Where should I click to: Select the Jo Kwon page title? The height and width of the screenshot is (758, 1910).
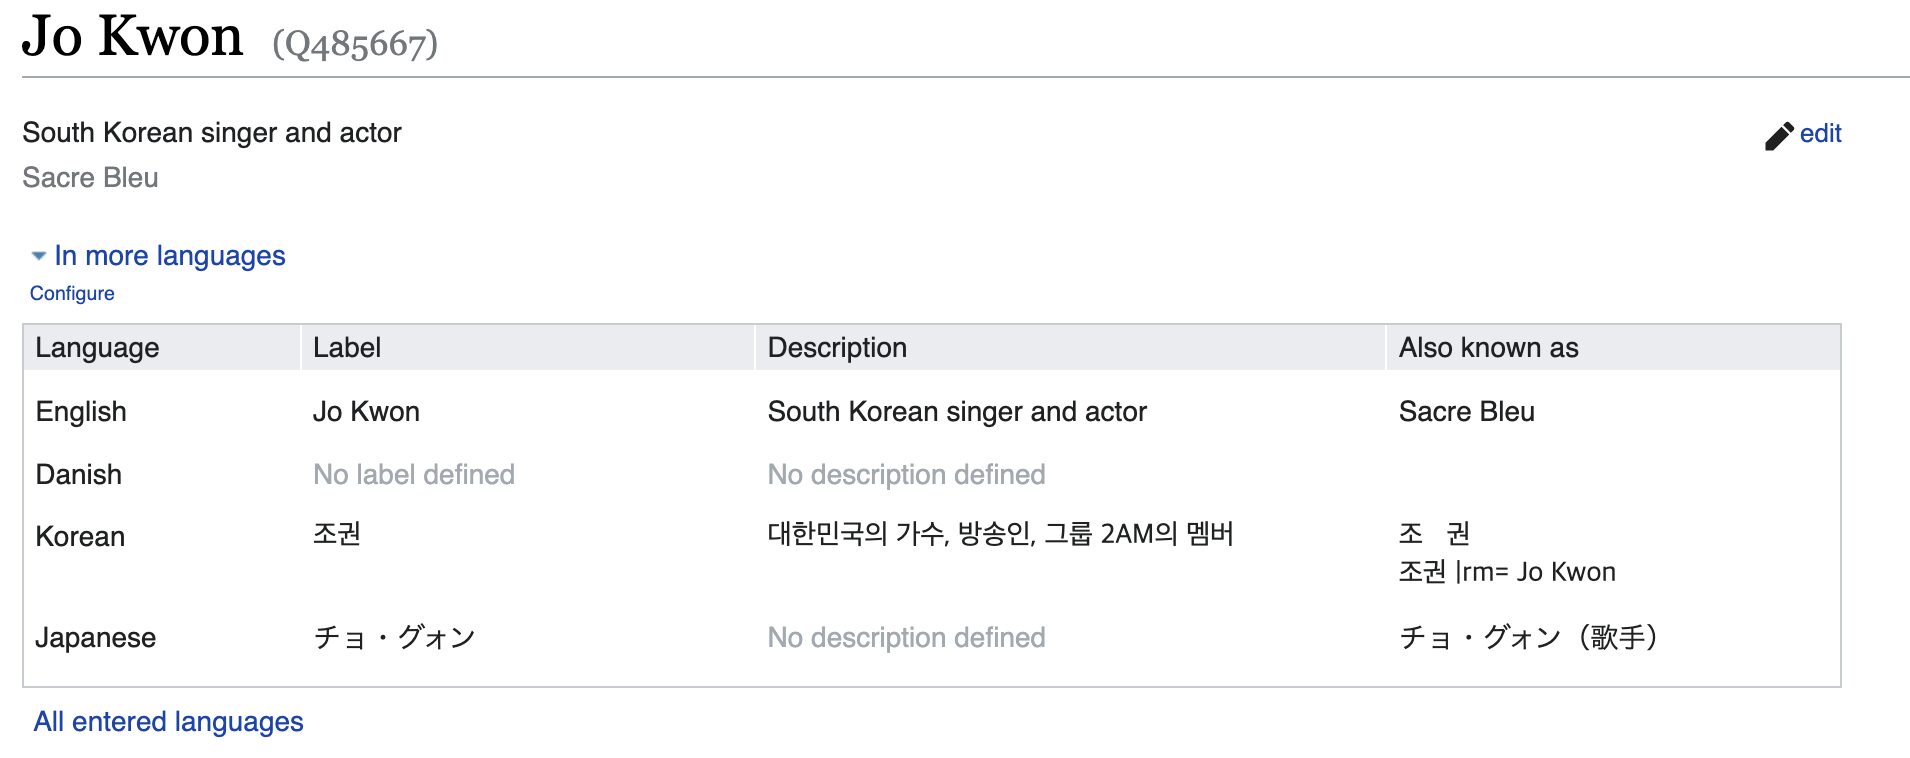point(132,37)
